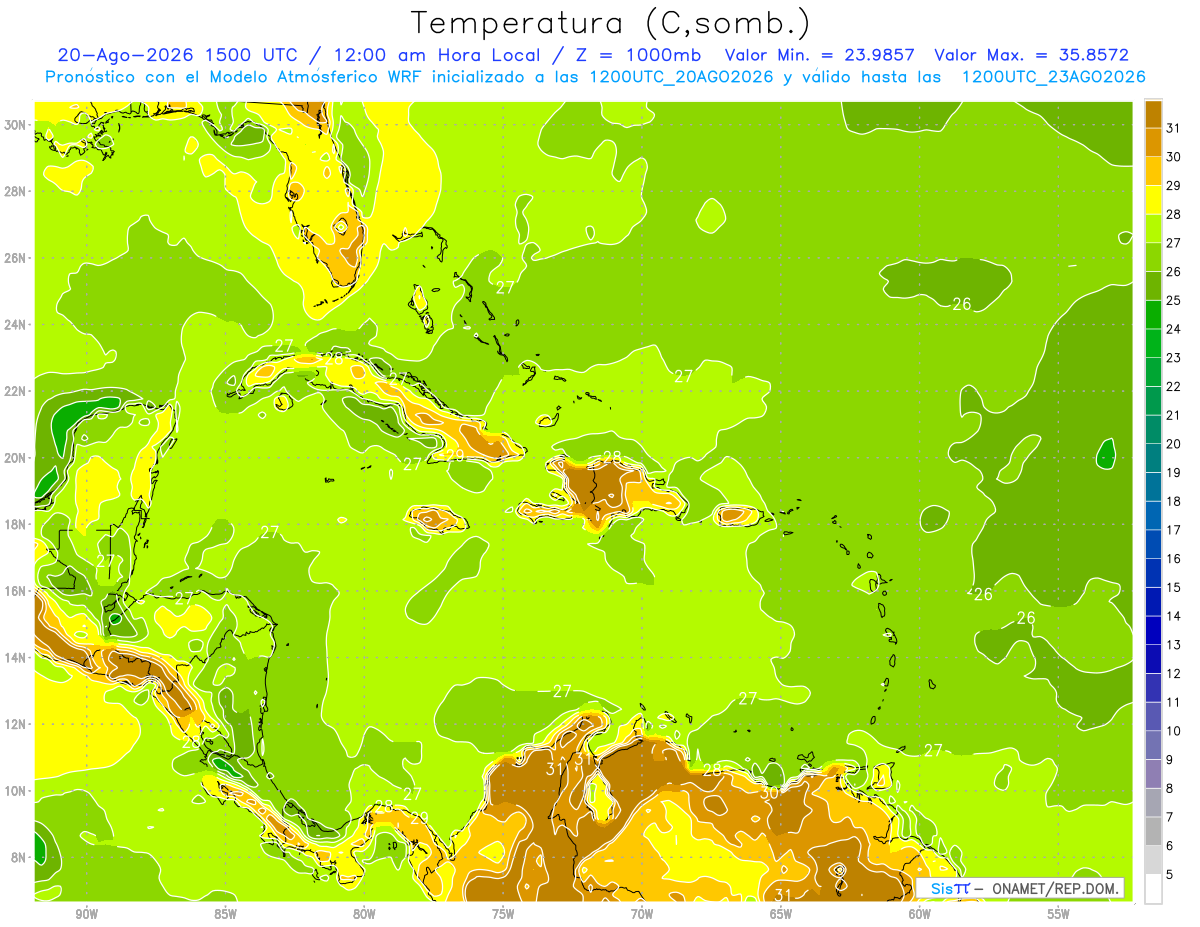Click the '80W' longitude axis label
The width and height of the screenshot is (1200, 927).
364,914
